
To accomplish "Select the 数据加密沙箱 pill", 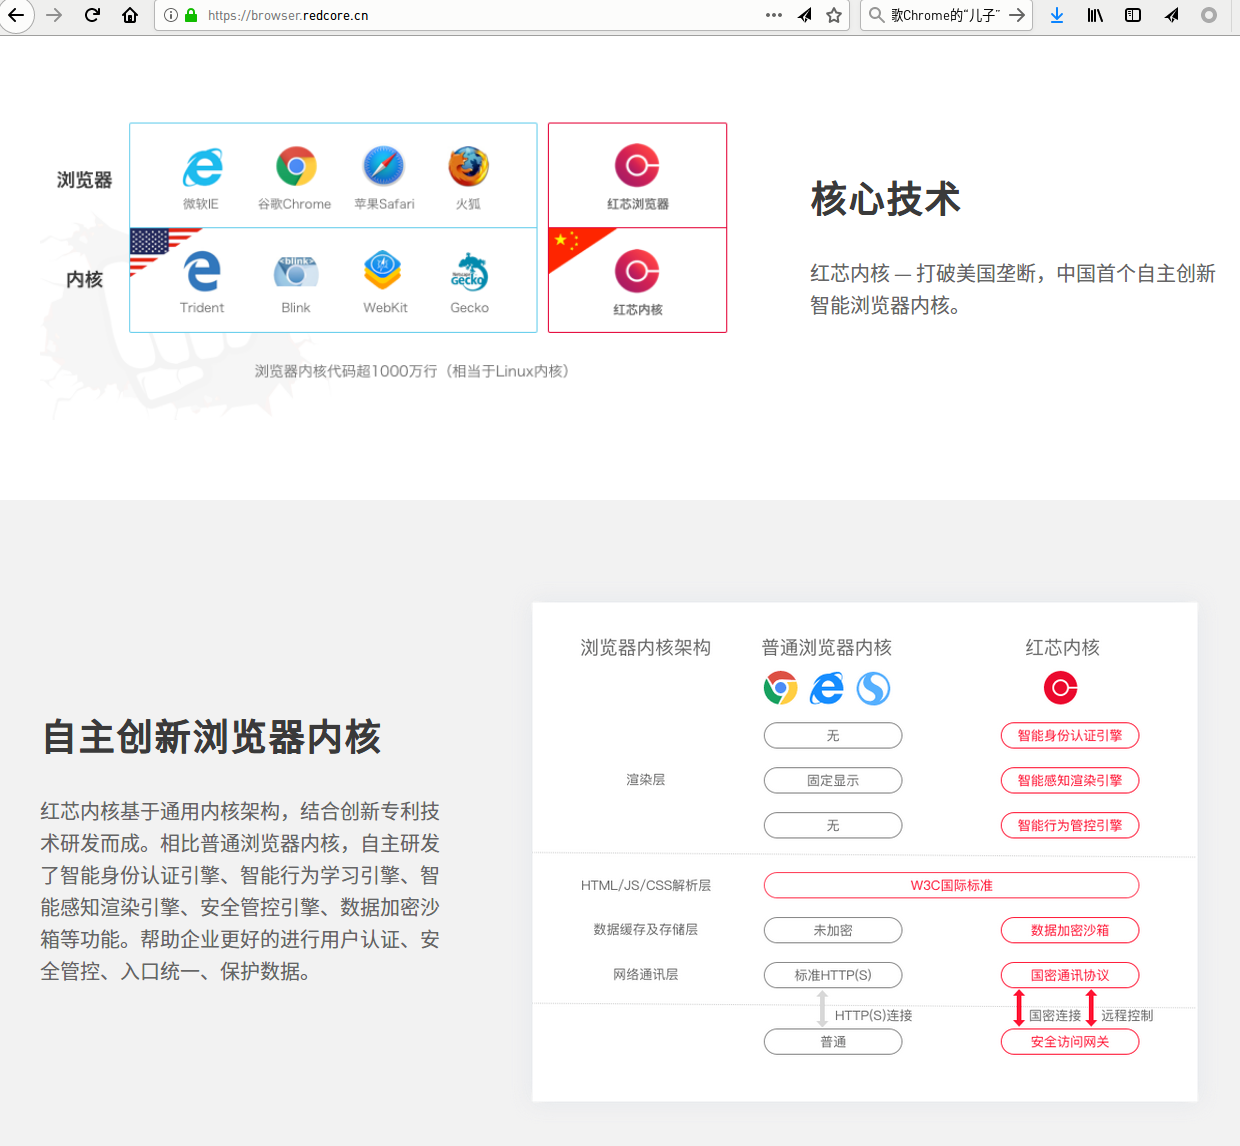I will pos(1070,931).
